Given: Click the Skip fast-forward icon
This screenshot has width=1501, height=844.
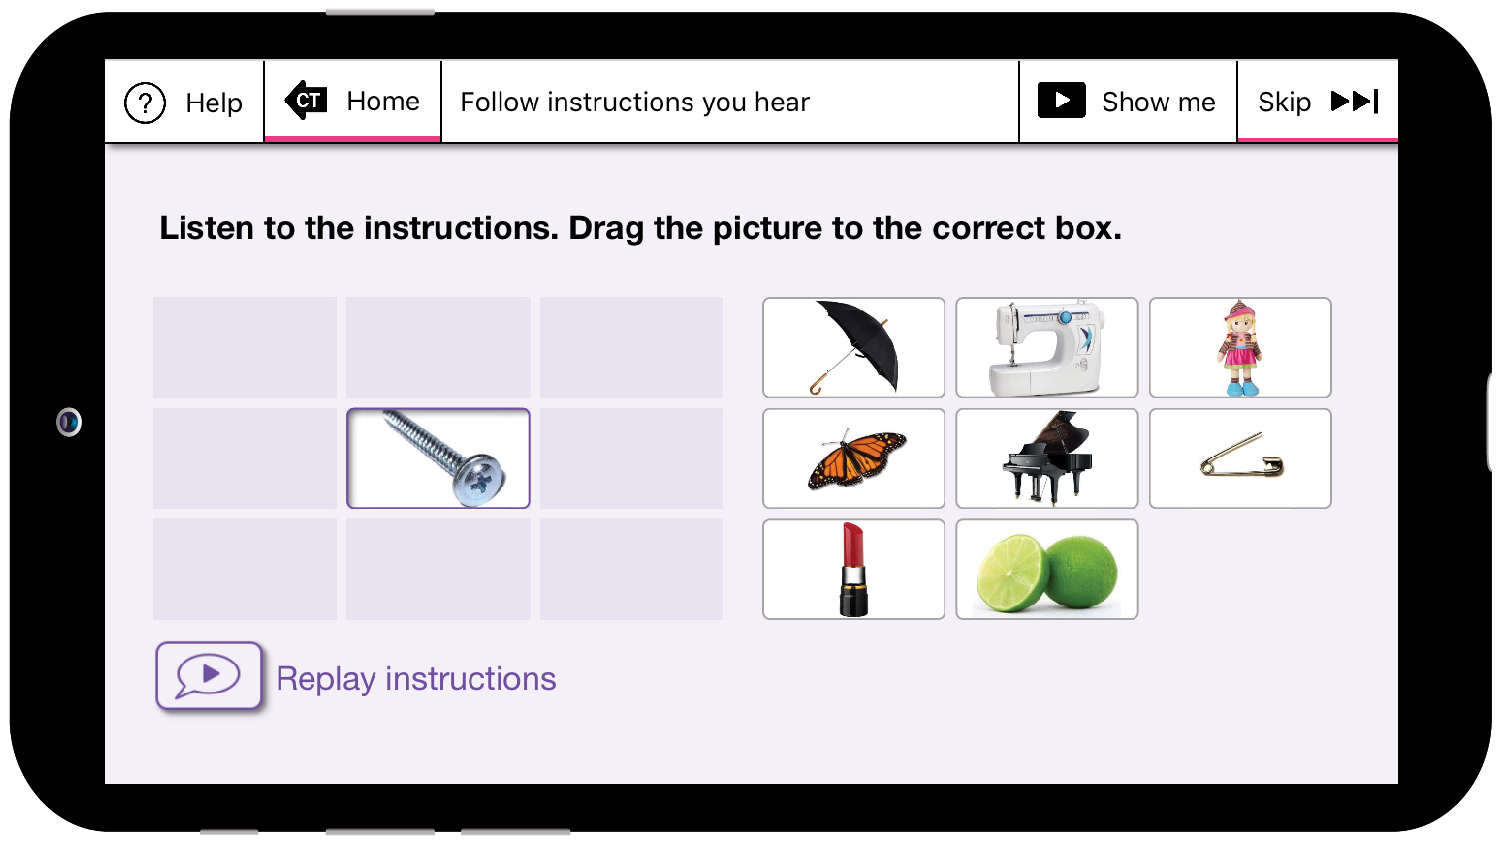Looking at the screenshot, I should tap(1355, 101).
